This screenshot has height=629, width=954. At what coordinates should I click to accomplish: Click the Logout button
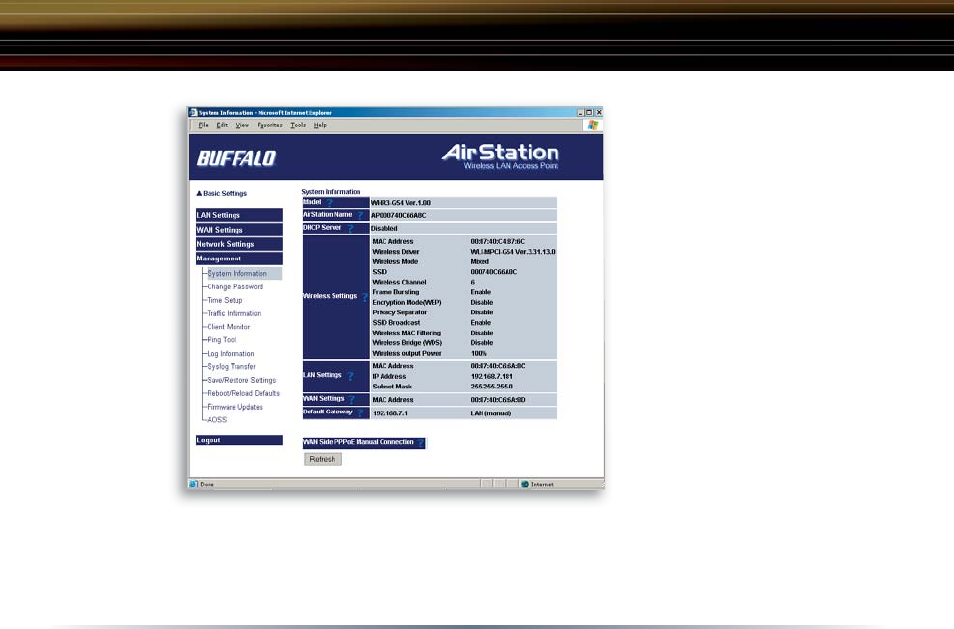click(239, 440)
